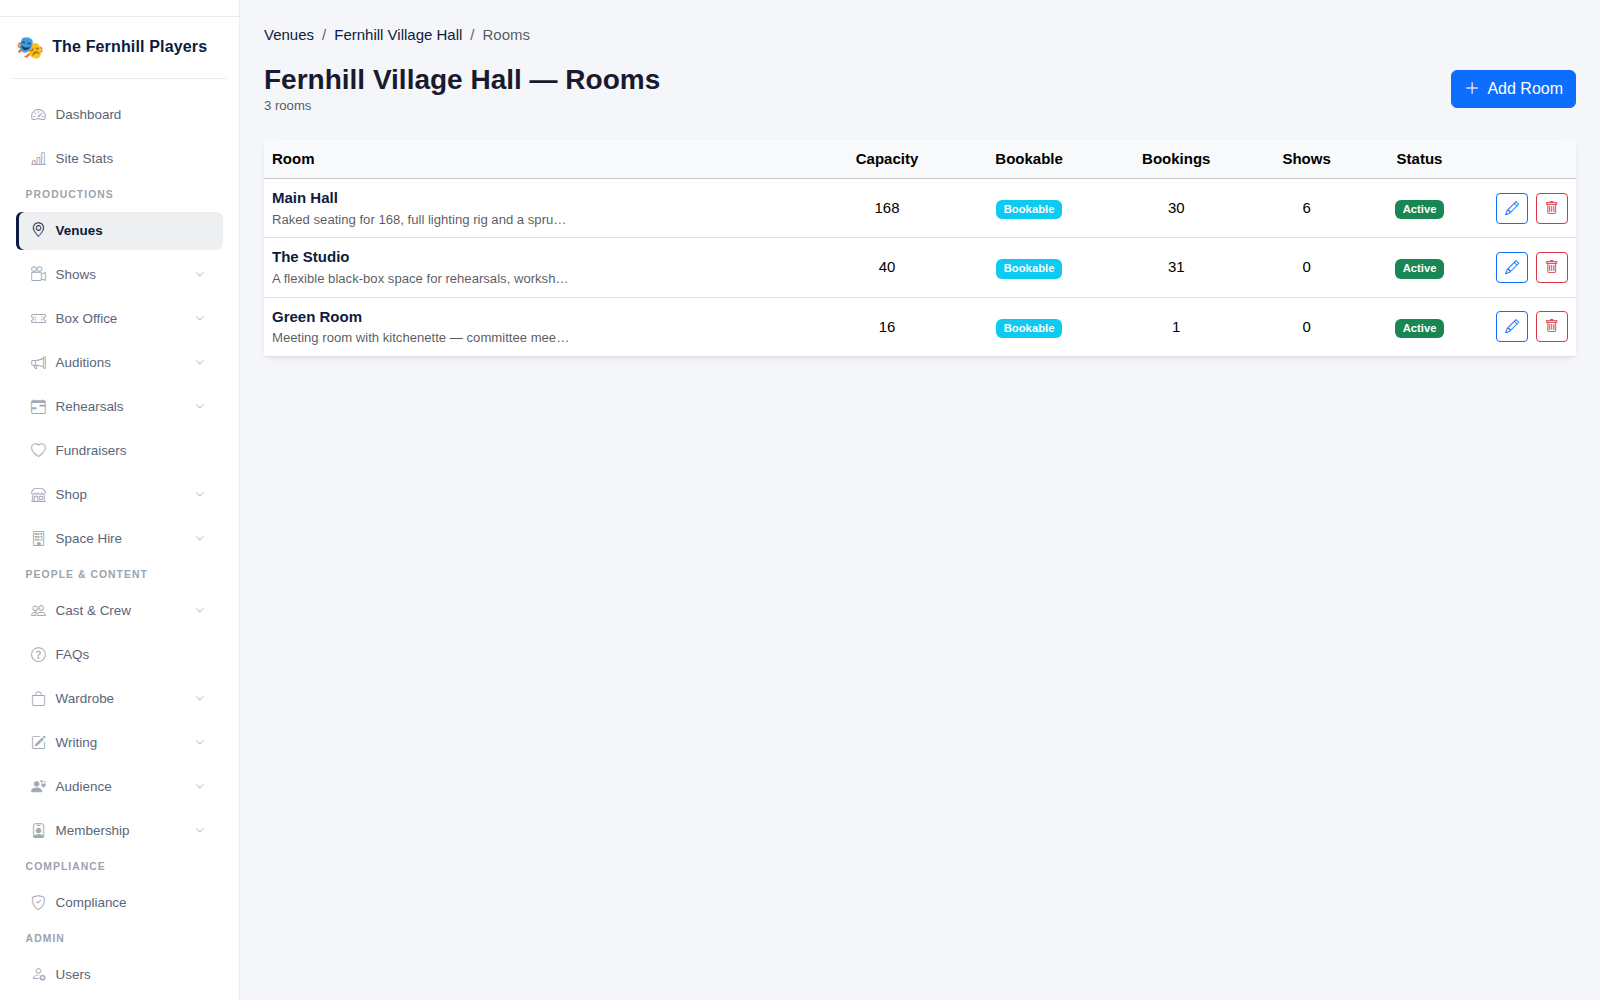Click the theatre masks logo icon
Screen dimensions: 1600x1000
[x=30, y=47]
